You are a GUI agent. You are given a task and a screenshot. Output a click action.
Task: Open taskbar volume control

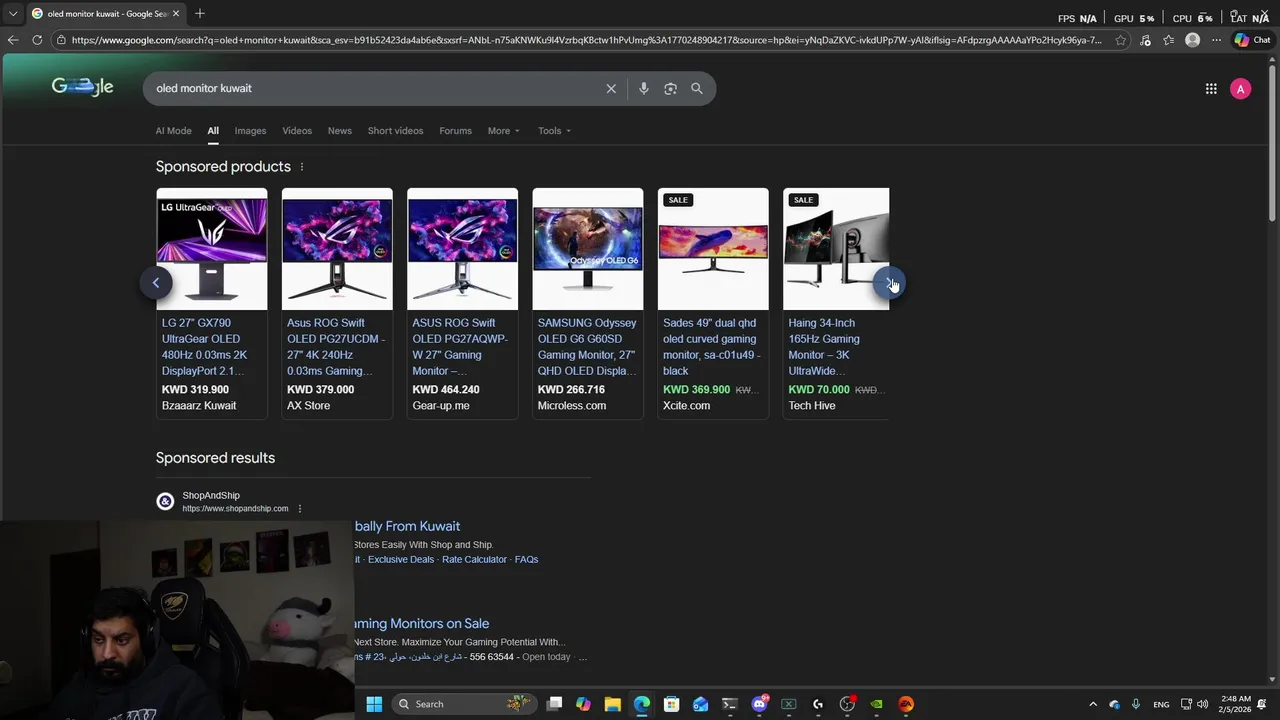(1202, 704)
